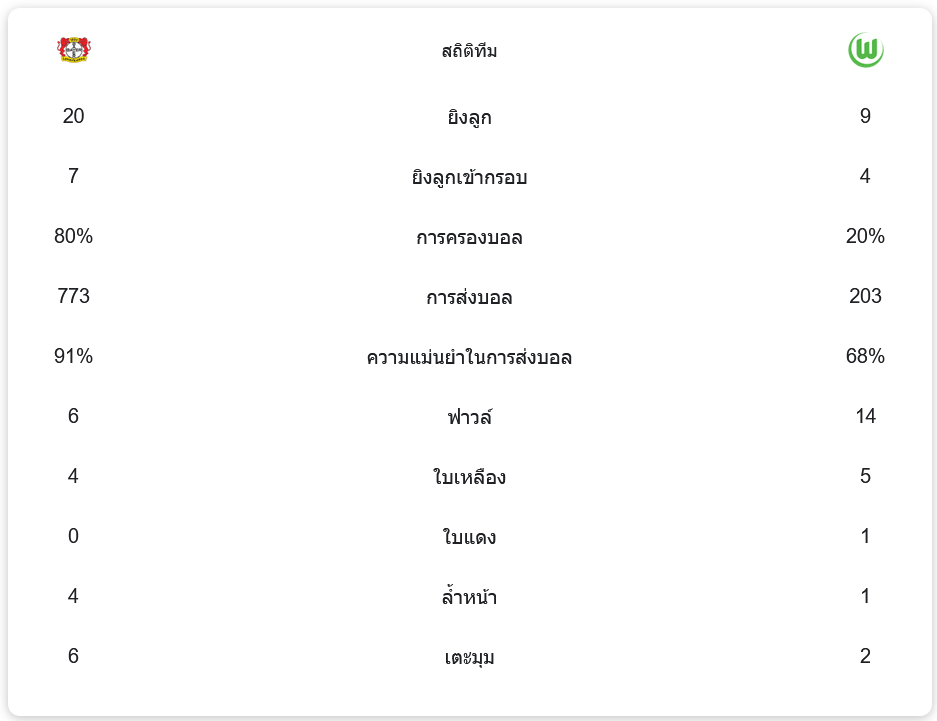Click Wolfsburg's 14 fouls value
The height and width of the screenshot is (721, 937).
pyautogui.click(x=865, y=417)
